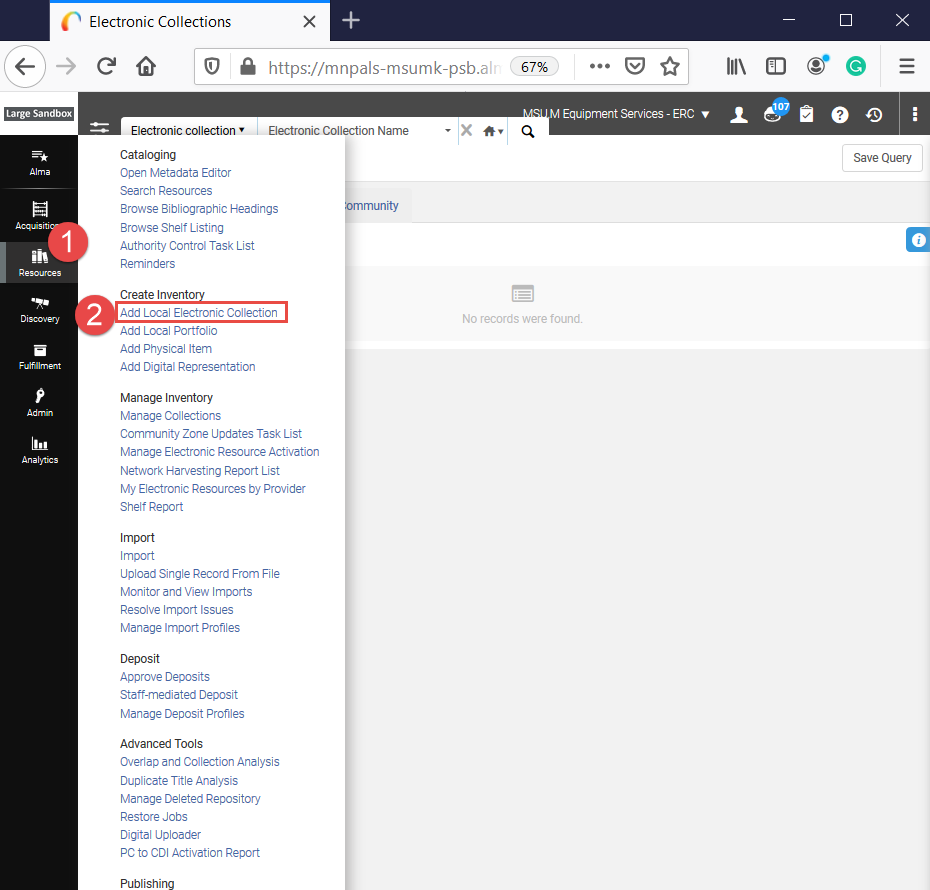This screenshot has width=930, height=890.
Task: Save page to Pocket icon
Action: [x=635, y=66]
